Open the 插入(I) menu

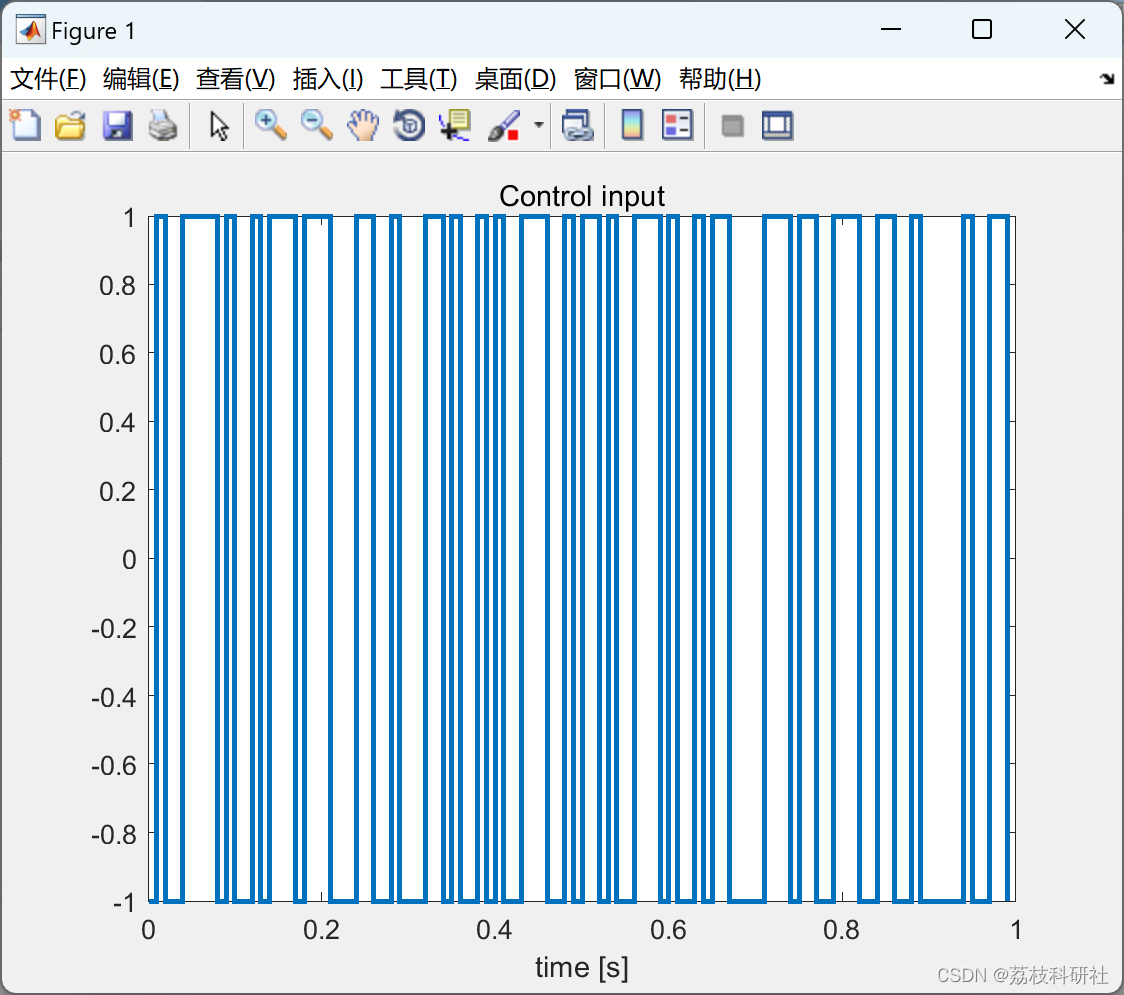click(328, 79)
